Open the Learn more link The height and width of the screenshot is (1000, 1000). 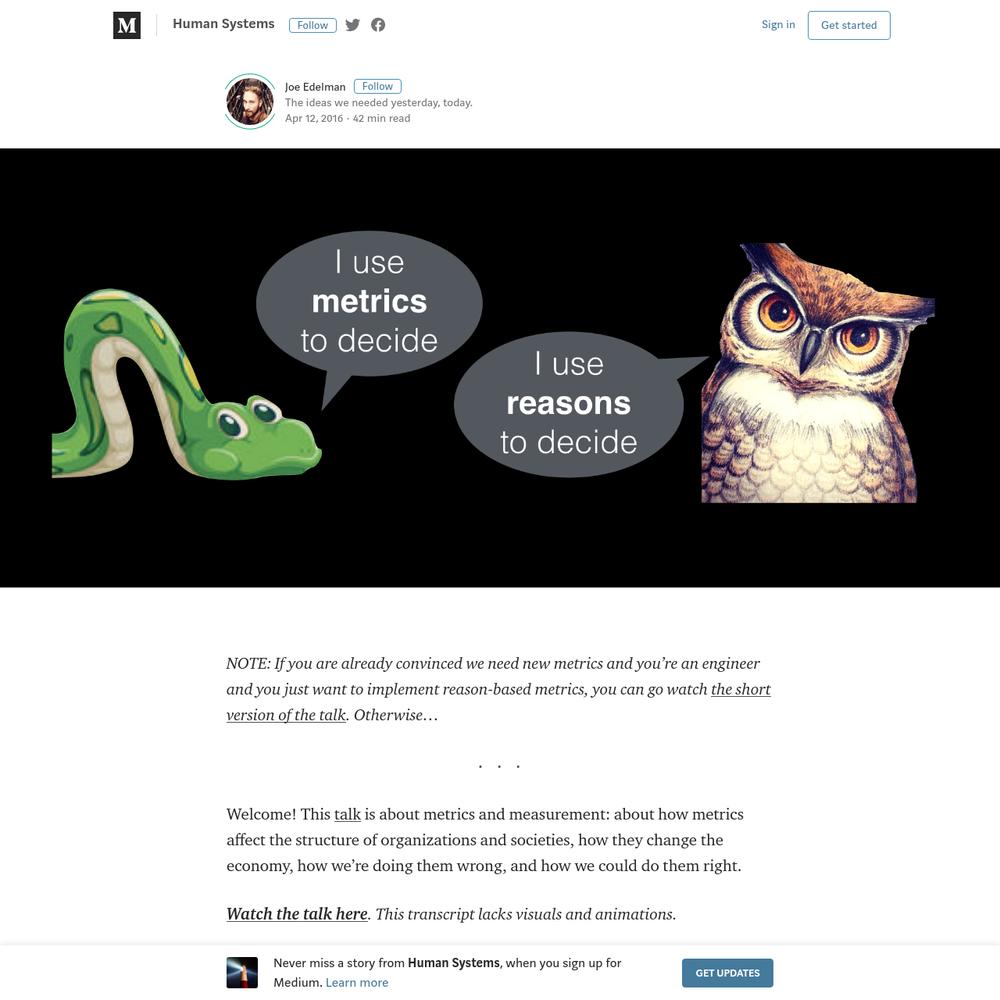357,983
